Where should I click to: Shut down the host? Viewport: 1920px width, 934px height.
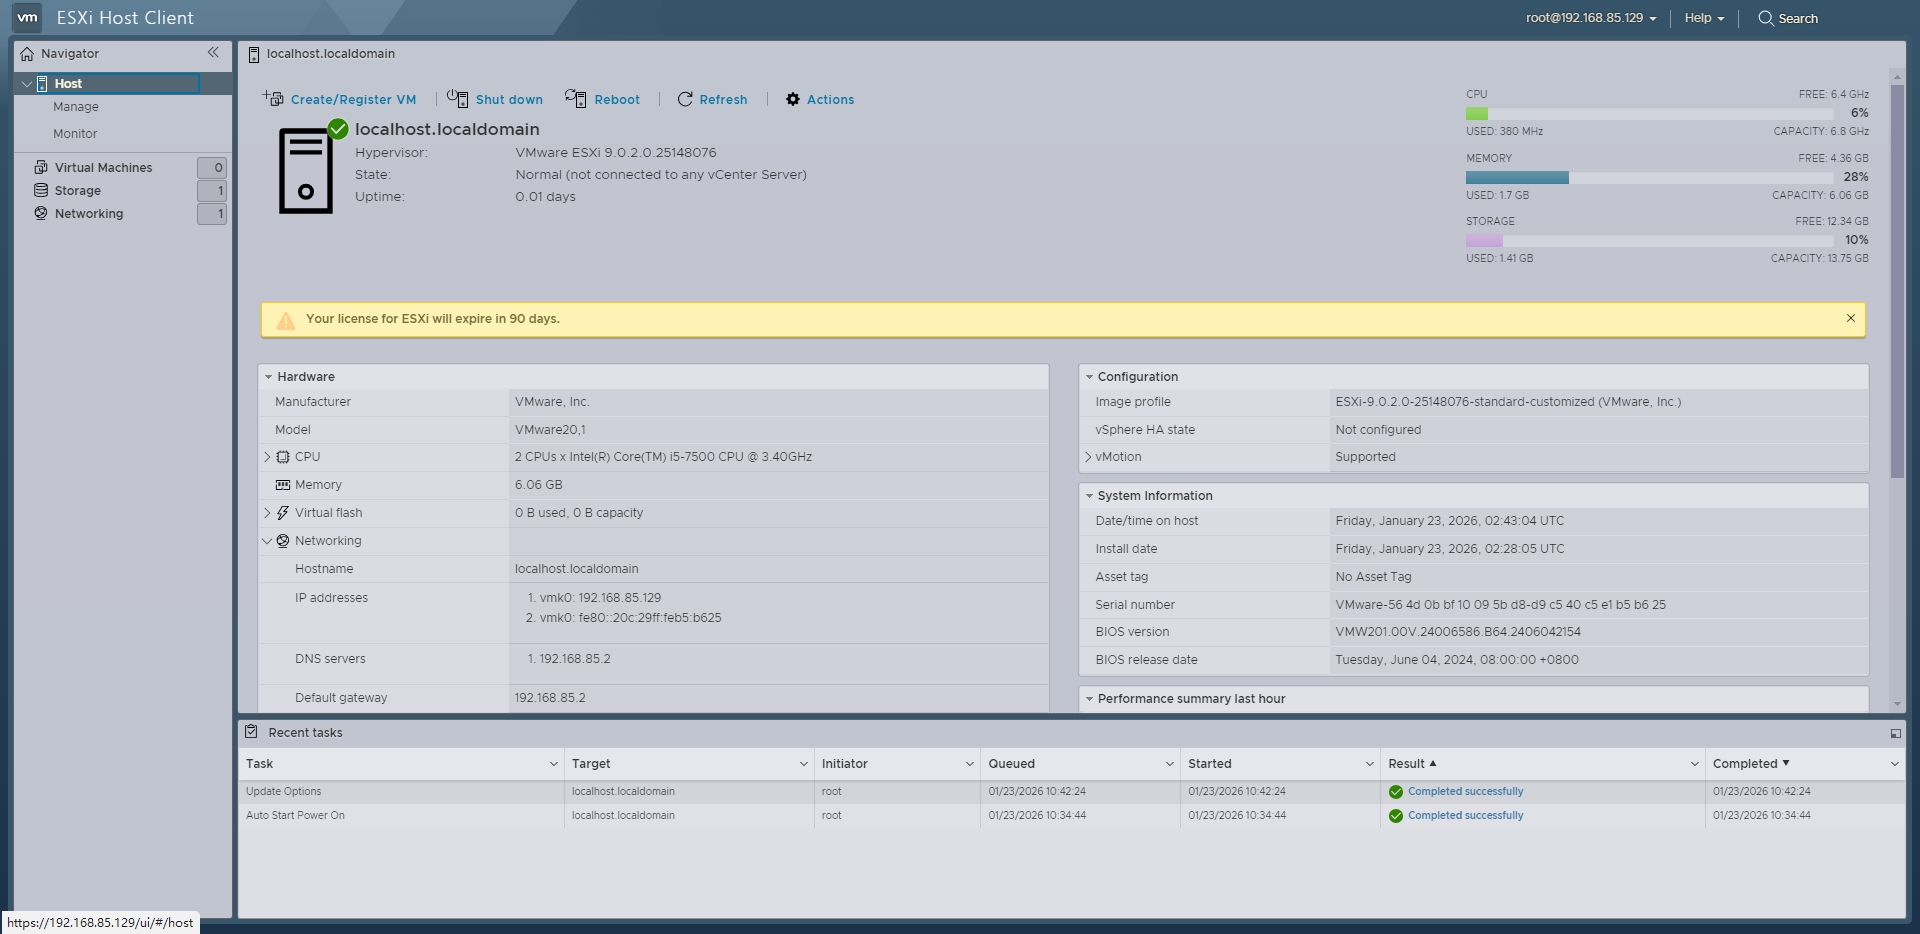coord(496,99)
